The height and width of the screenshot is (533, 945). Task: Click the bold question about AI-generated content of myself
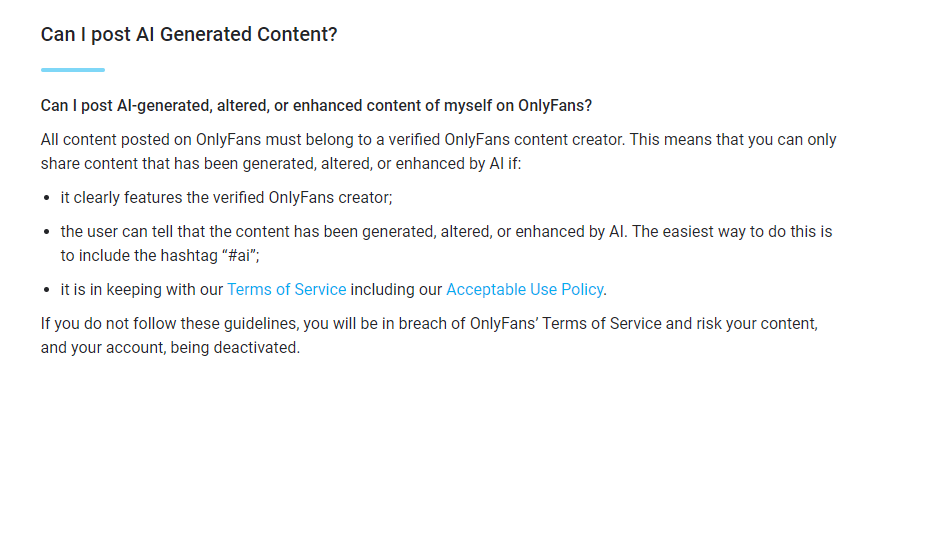tap(316, 106)
